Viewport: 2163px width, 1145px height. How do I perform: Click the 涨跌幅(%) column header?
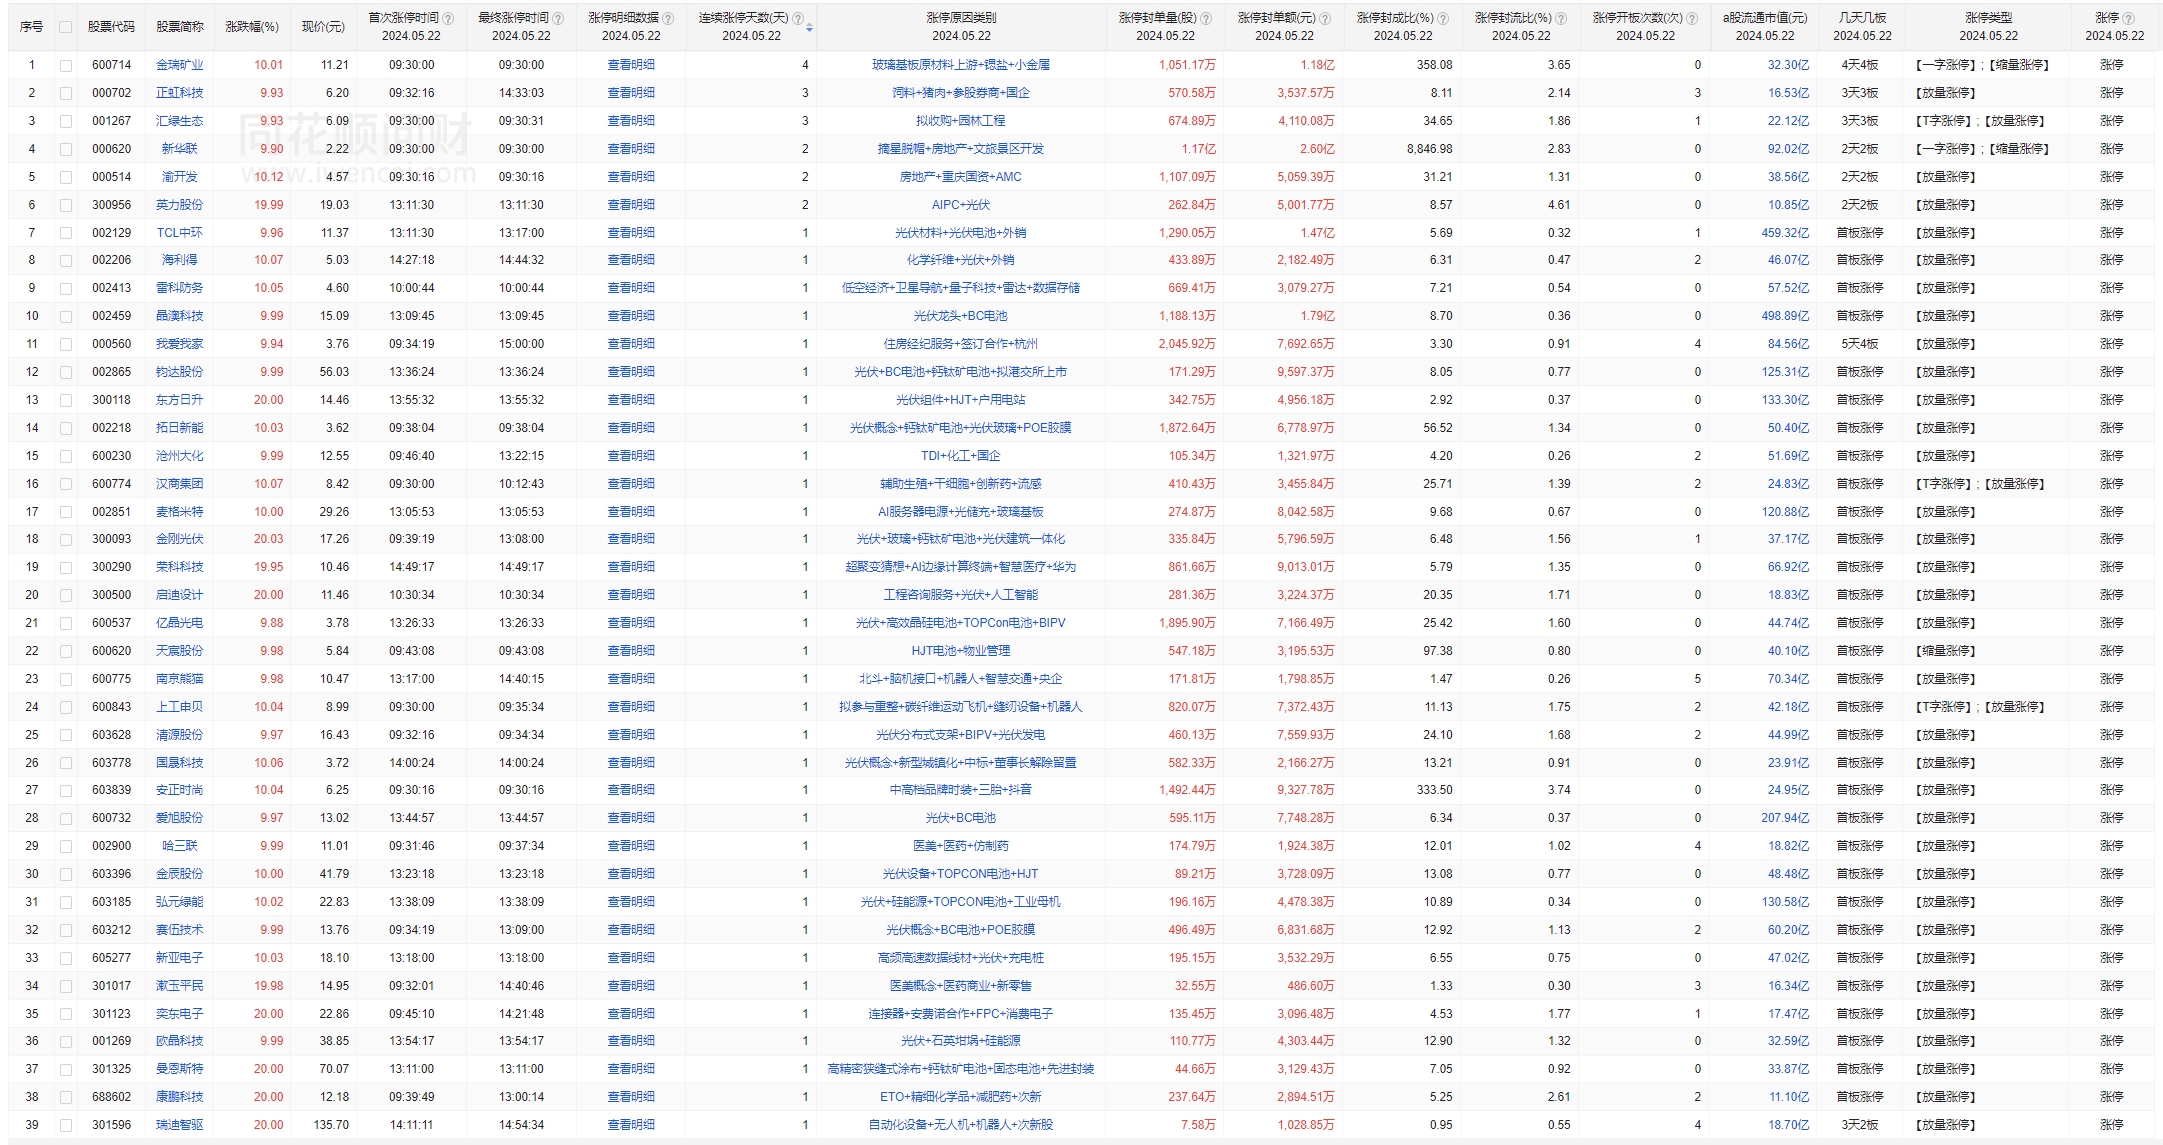(x=252, y=27)
